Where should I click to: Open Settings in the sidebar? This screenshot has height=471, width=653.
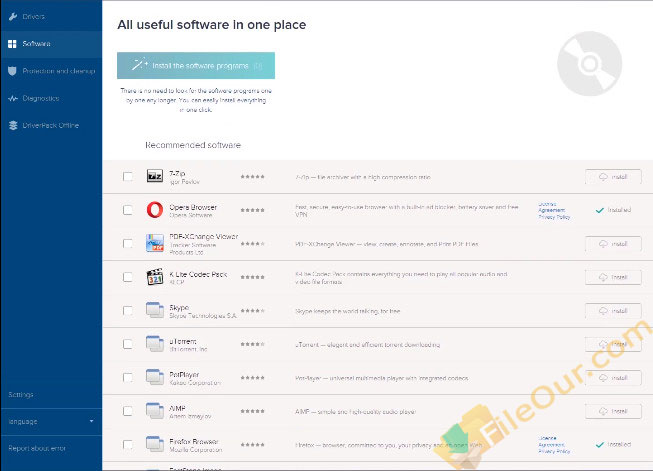(21, 394)
